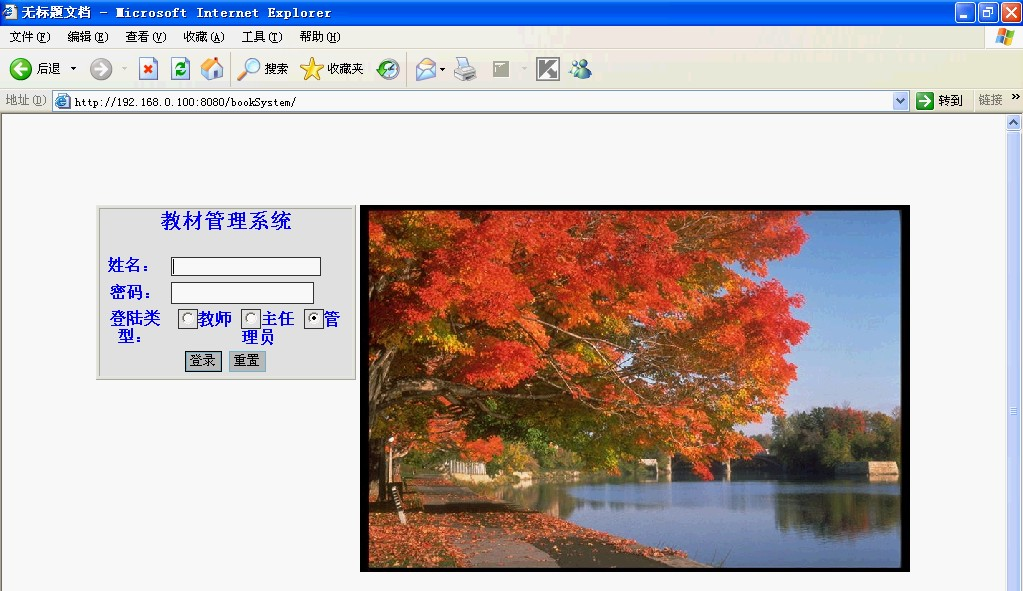The width and height of the screenshot is (1023, 591).
Task: Select the 教师 login type
Action: point(188,319)
